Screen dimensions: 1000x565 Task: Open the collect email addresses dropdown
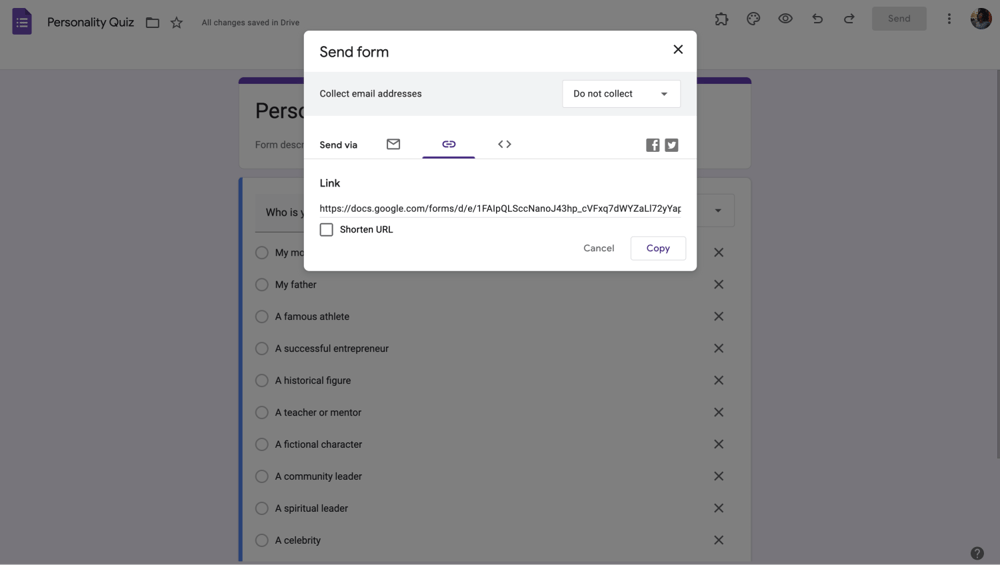pyautogui.click(x=621, y=94)
